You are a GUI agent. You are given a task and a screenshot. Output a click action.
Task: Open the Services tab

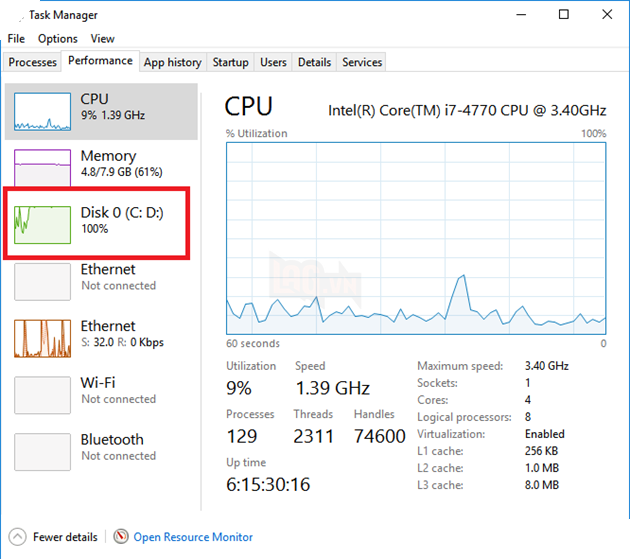click(x=362, y=62)
